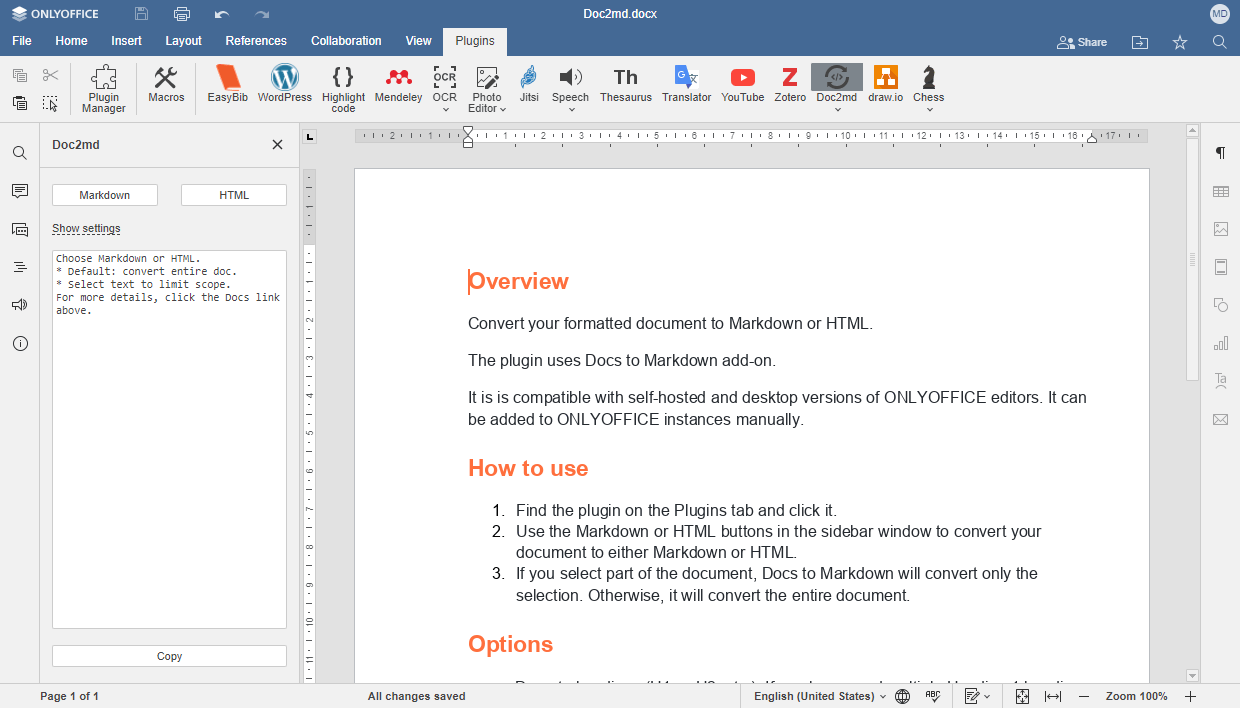Screen dimensions: 1240x708
Task: Click the Redo arrow icon
Action: click(x=262, y=14)
